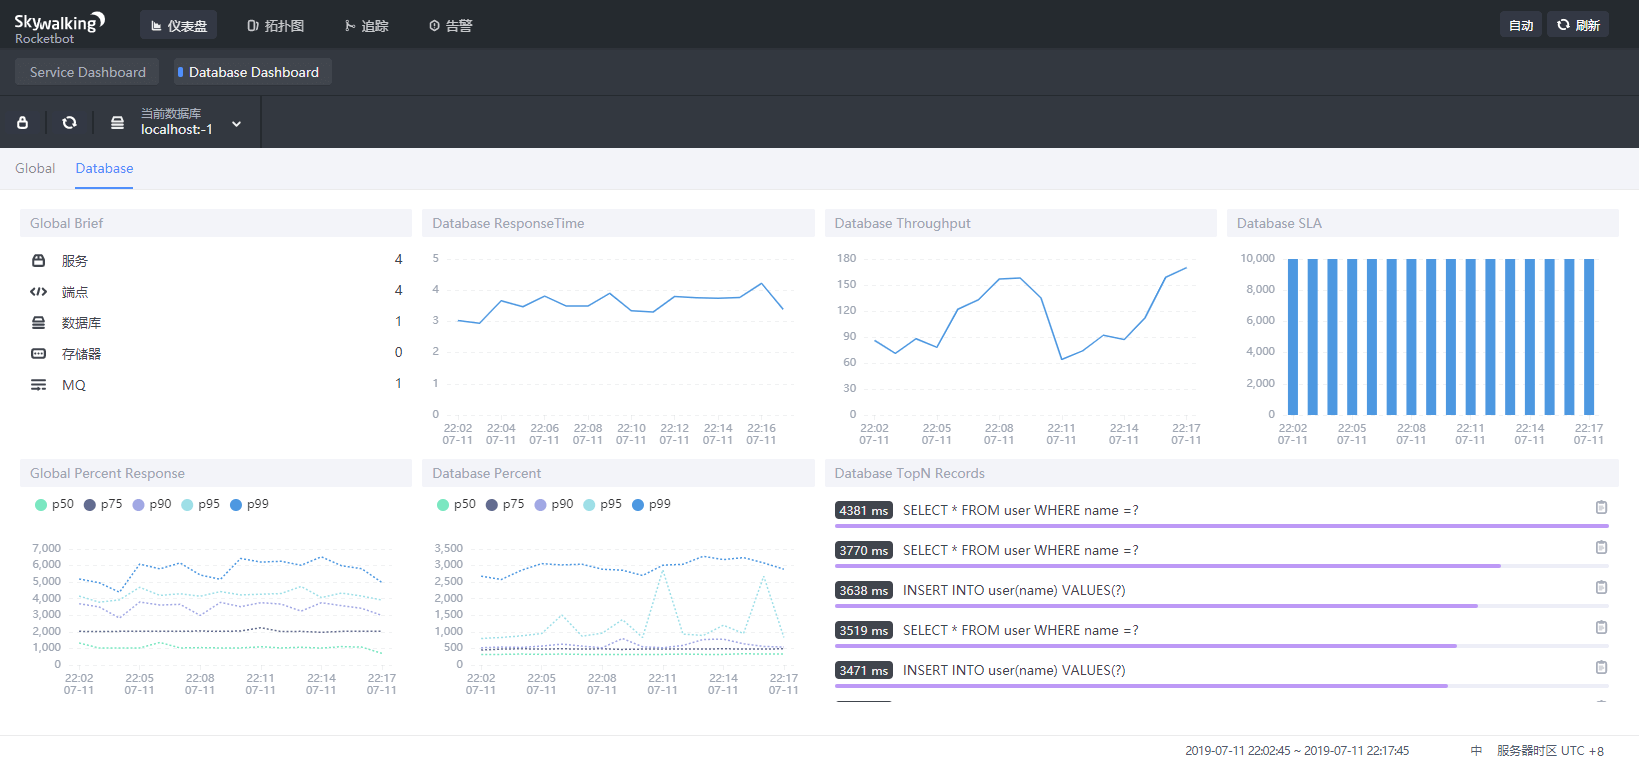Click the 刷新 refresh button
This screenshot has width=1639, height=765.
(x=1578, y=25)
